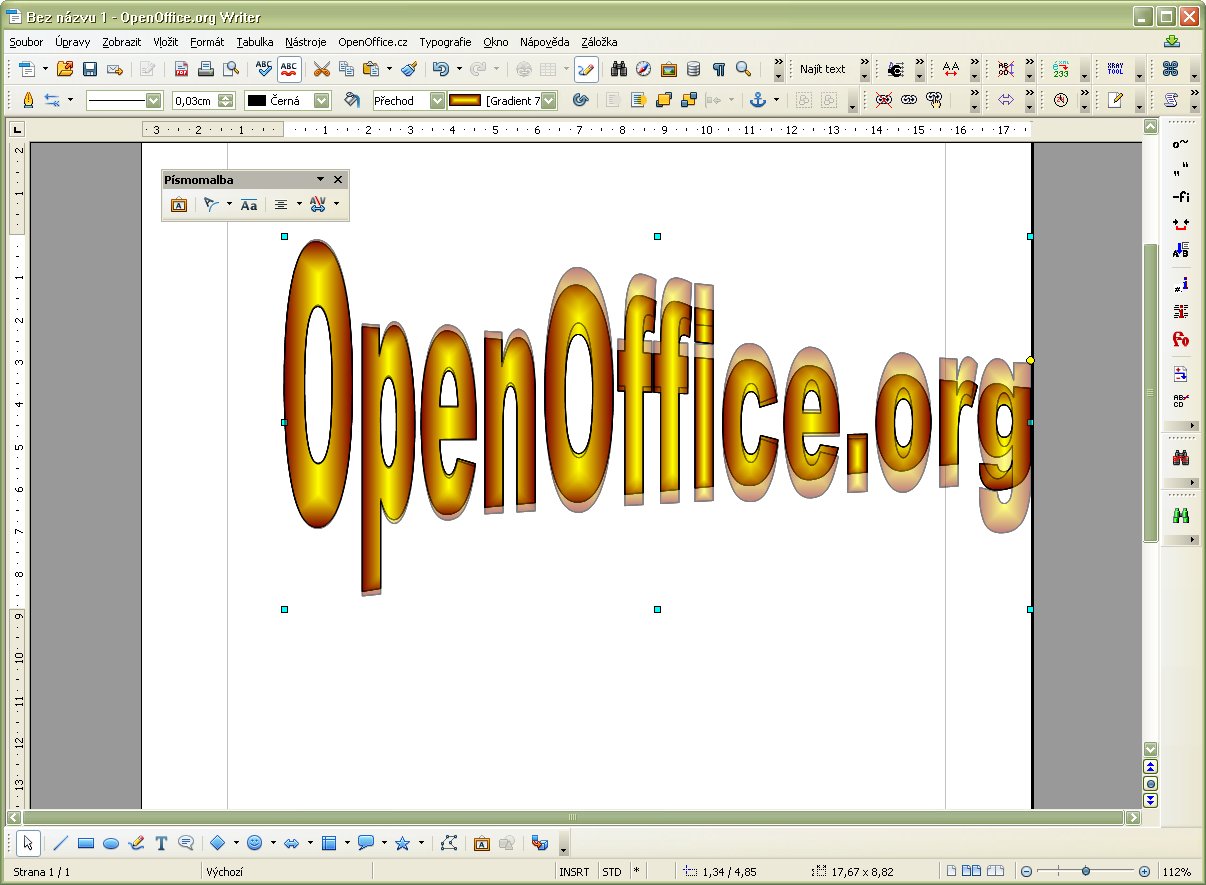Expand the Basic Shapes arrow in the Drawing toolbar
1206x885 pixels.
tap(235, 843)
